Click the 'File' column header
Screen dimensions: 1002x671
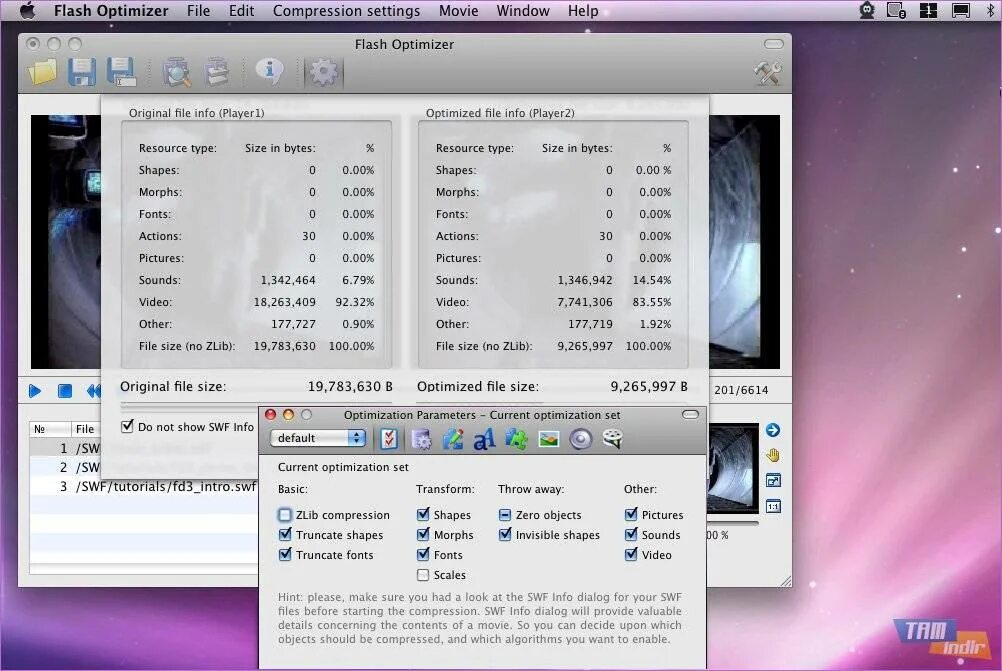tap(84, 429)
